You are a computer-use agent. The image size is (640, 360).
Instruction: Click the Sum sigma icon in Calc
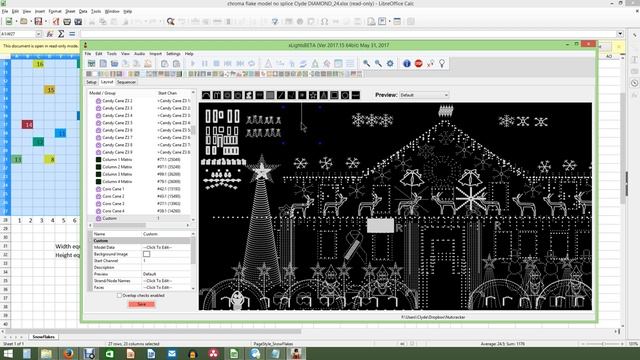coord(61,34)
